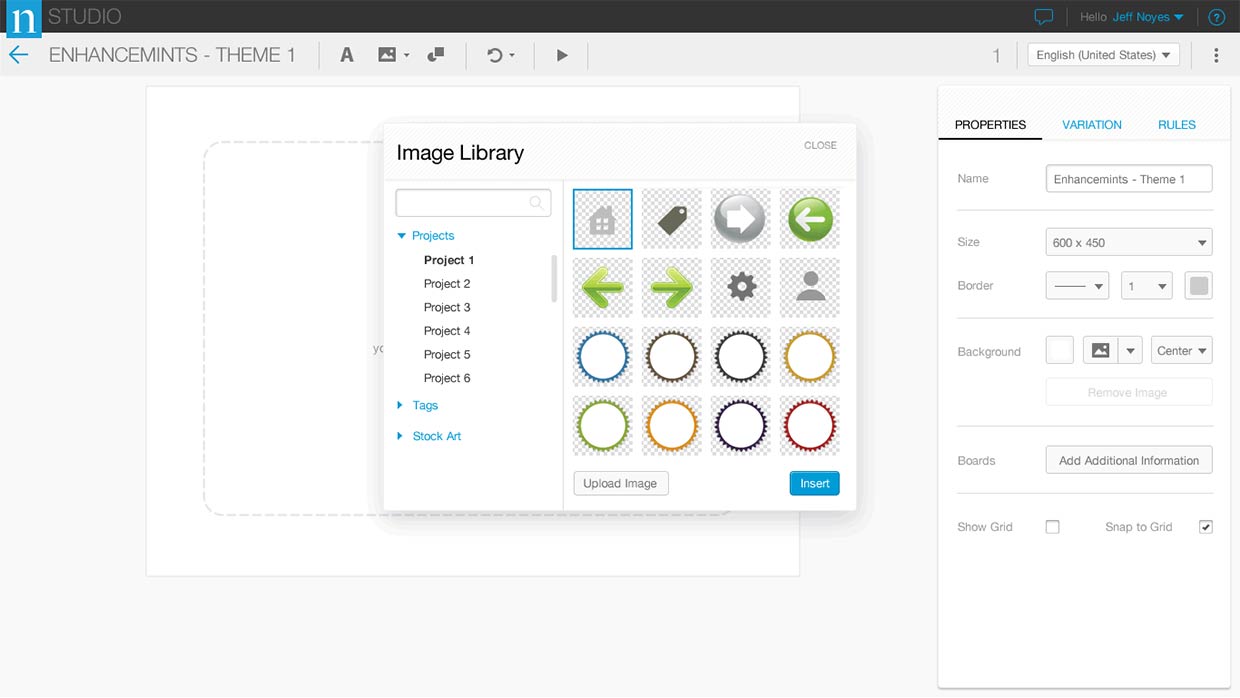Open the English (United States) language dropdown

click(x=1104, y=55)
